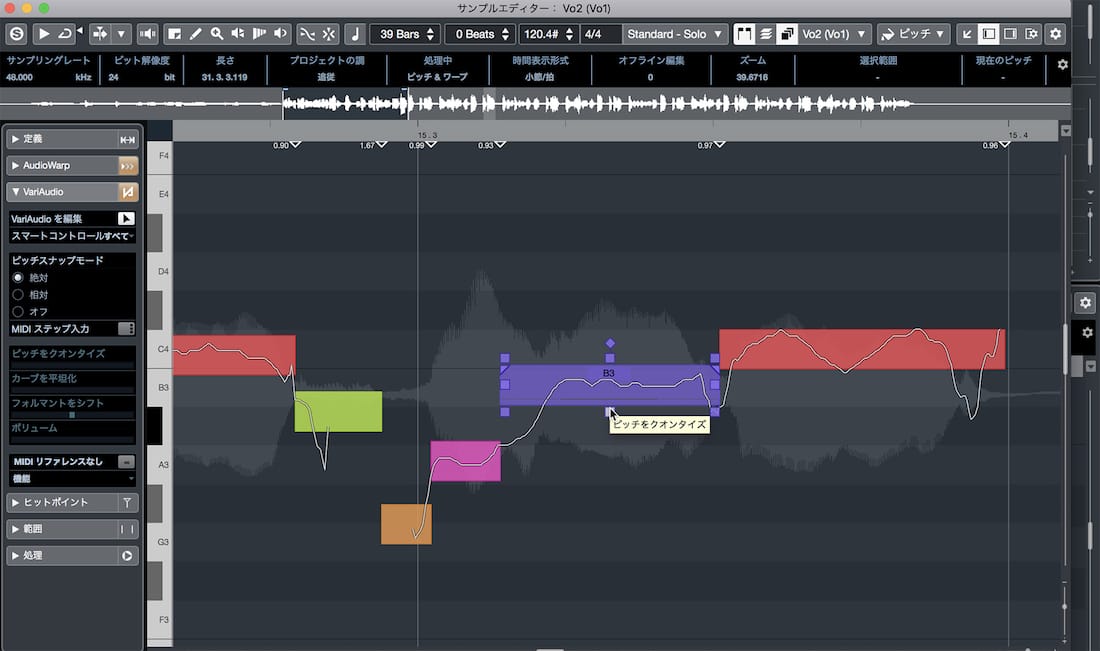This screenshot has width=1100, height=651.
Task: Open the ピッチ color scheme dropdown
Action: tap(914, 34)
